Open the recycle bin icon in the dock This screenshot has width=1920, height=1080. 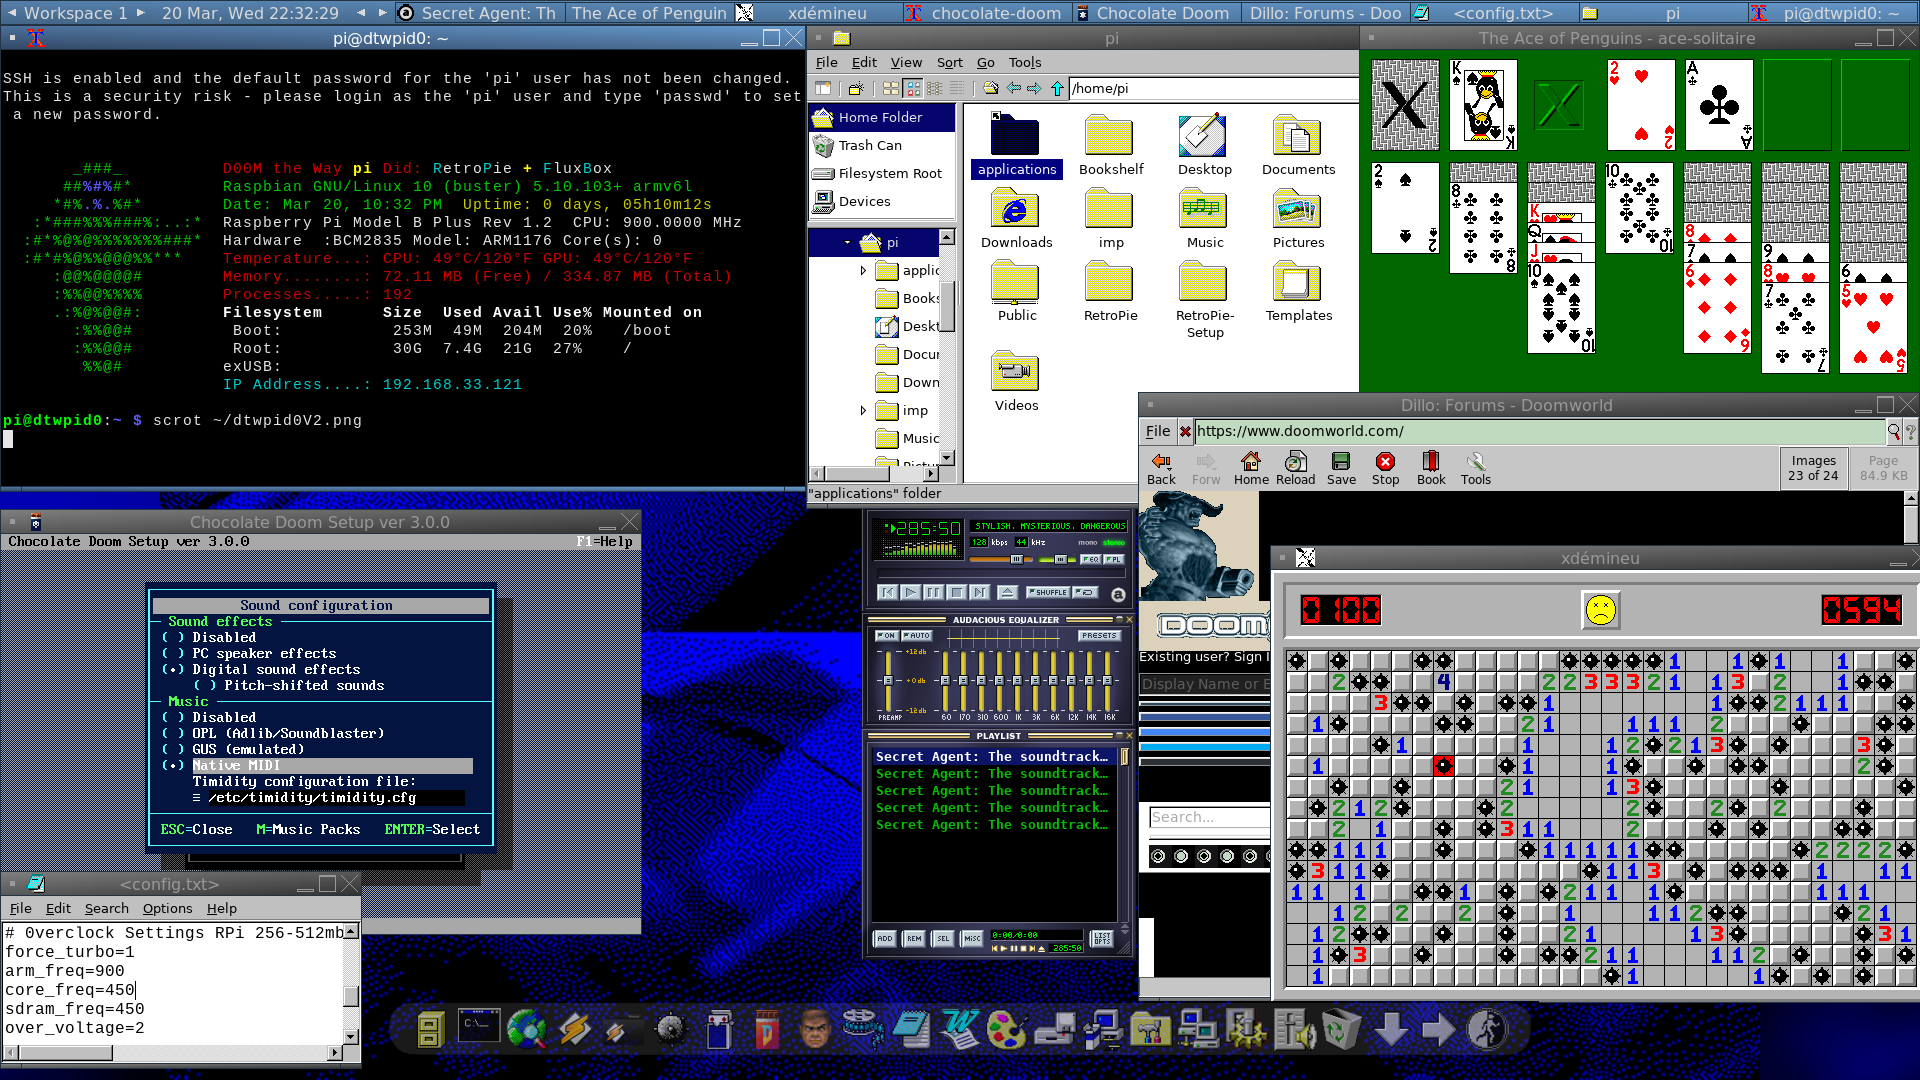(x=1341, y=1029)
